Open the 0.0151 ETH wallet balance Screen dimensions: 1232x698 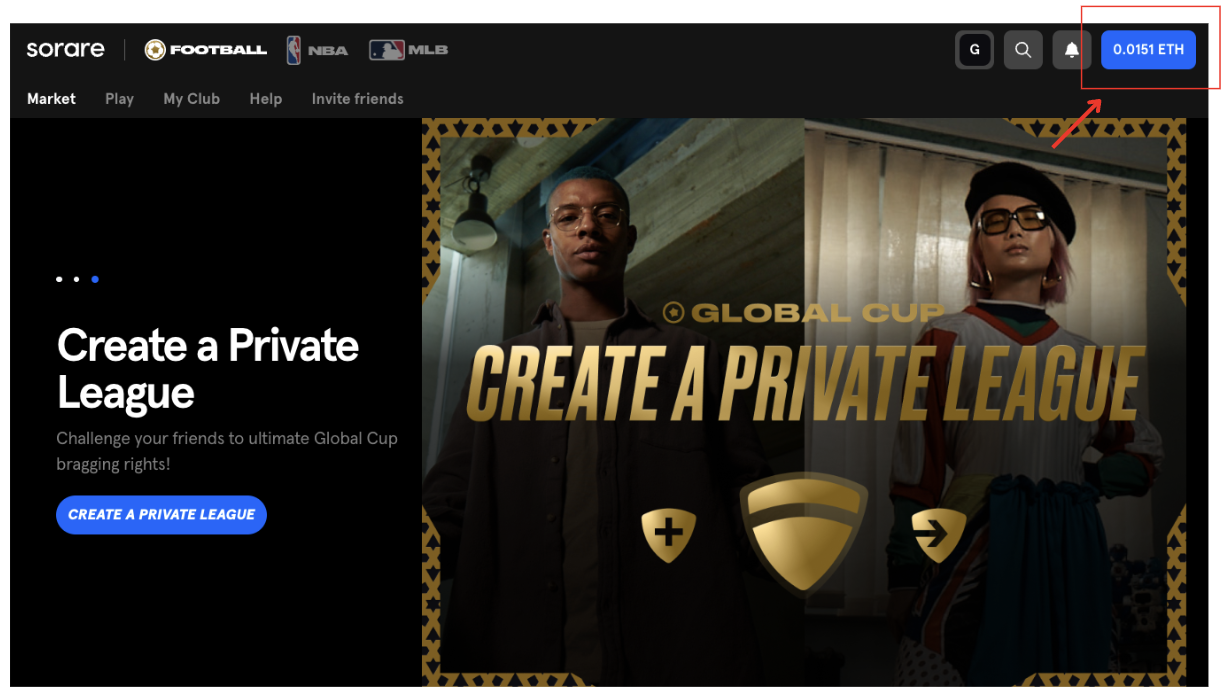coord(1148,50)
